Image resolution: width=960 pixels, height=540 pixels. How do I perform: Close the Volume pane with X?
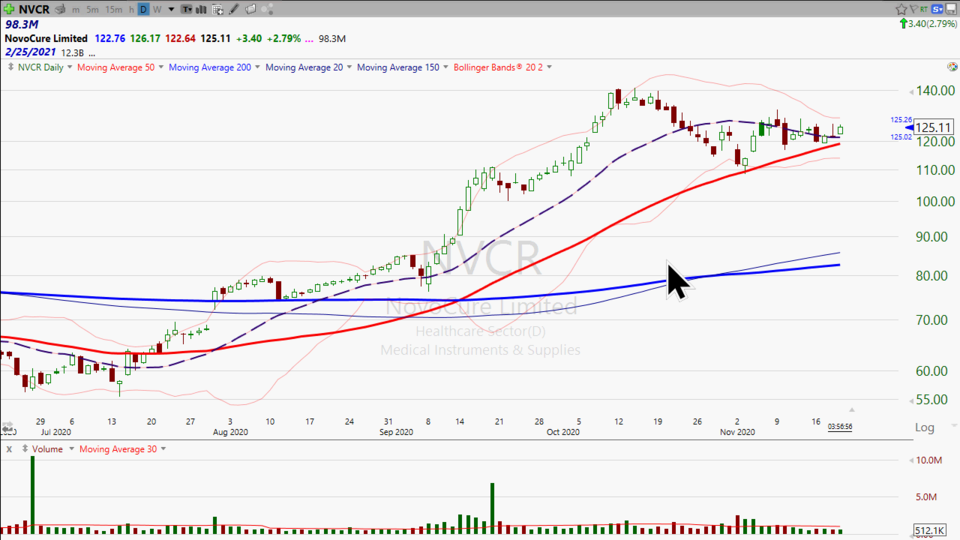pos(9,449)
